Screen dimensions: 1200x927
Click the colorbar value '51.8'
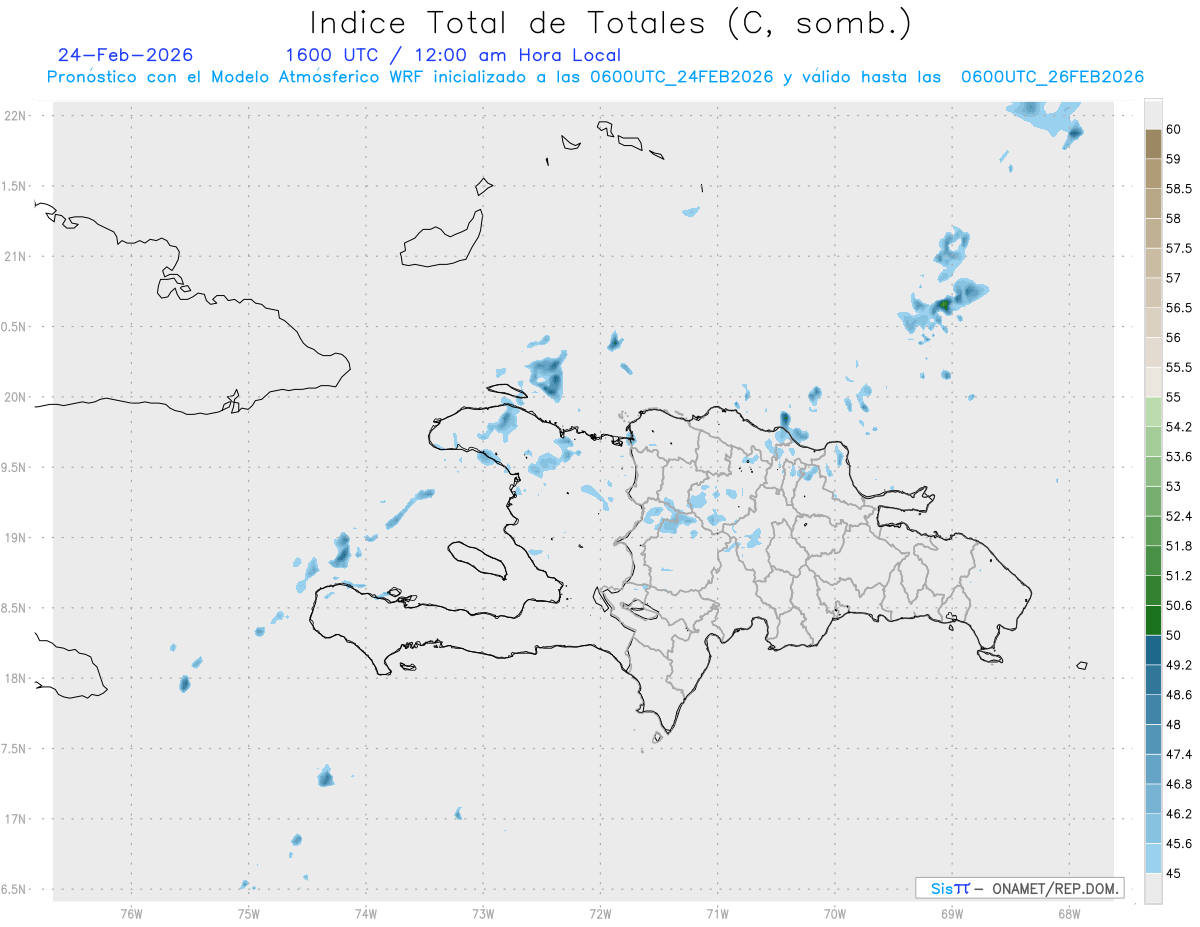1179,546
